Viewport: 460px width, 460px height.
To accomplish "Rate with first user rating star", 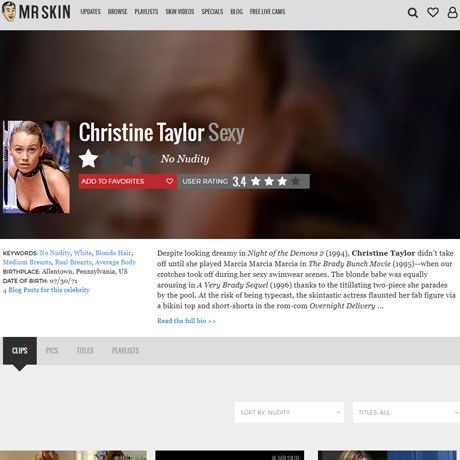I will [256, 181].
